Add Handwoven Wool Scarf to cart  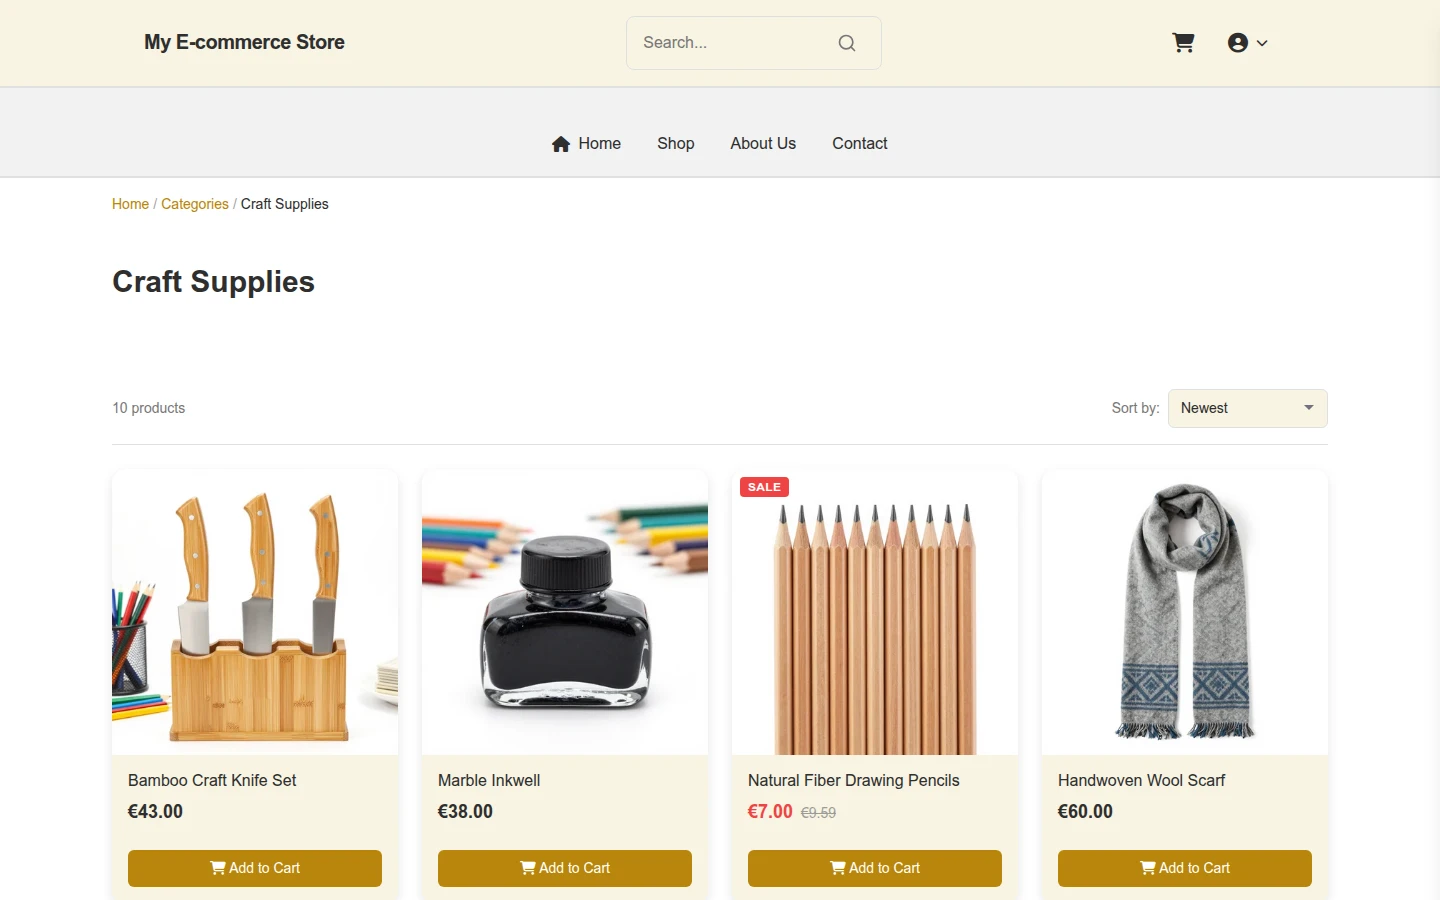(1185, 868)
